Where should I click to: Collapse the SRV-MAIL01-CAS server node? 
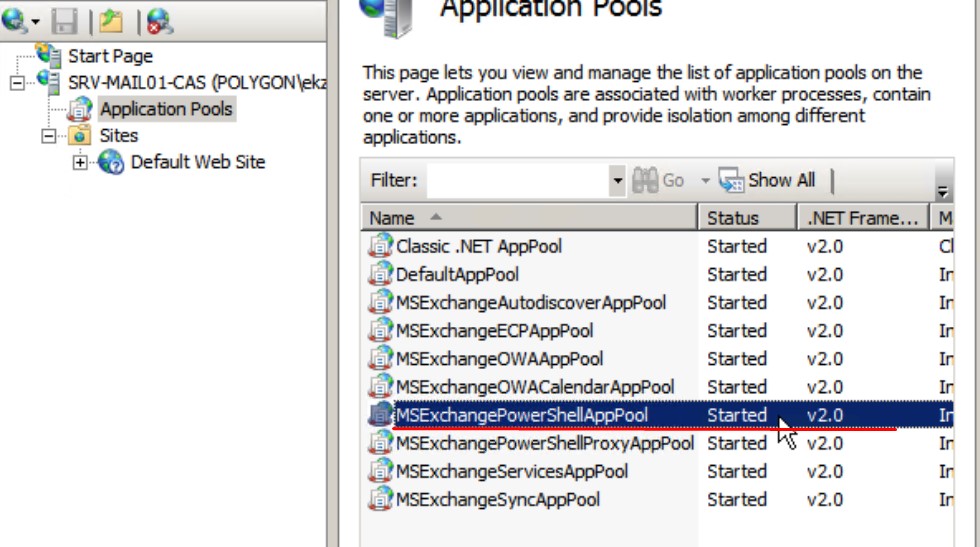(x=17, y=83)
